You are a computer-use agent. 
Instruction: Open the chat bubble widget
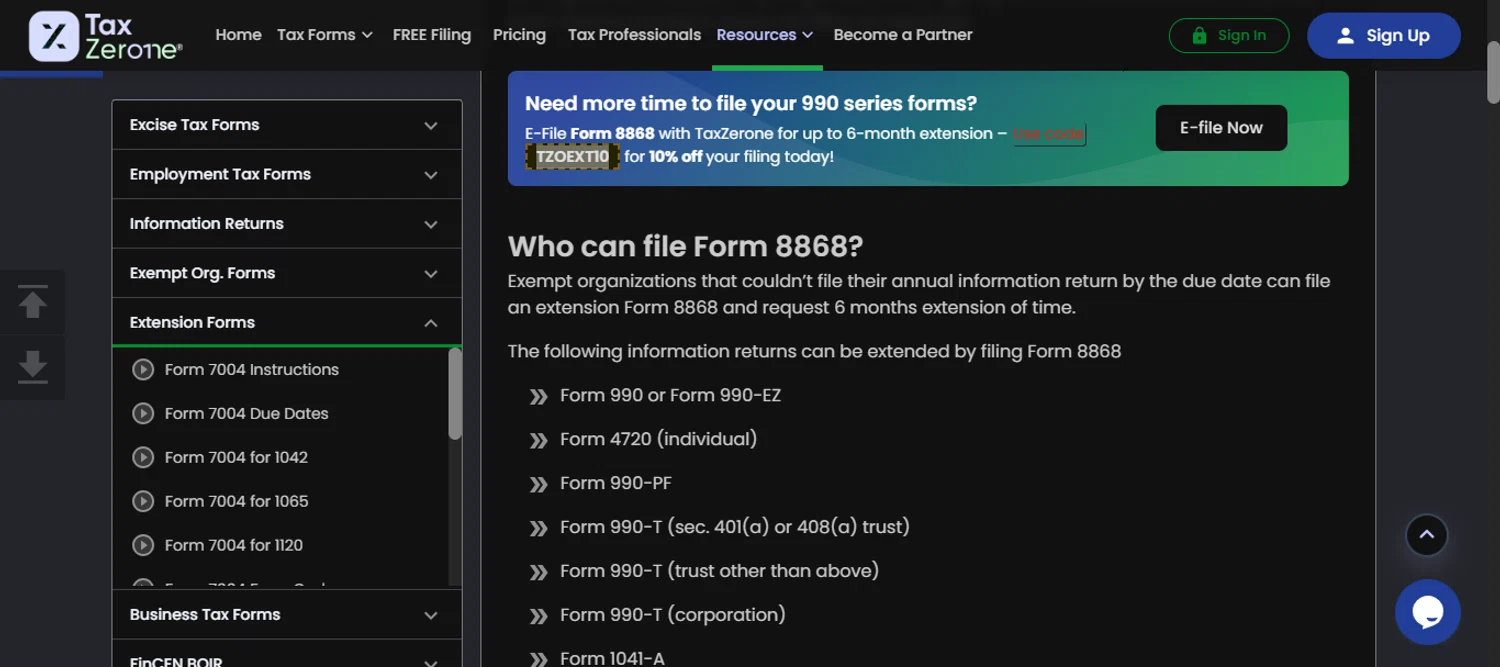point(1427,612)
